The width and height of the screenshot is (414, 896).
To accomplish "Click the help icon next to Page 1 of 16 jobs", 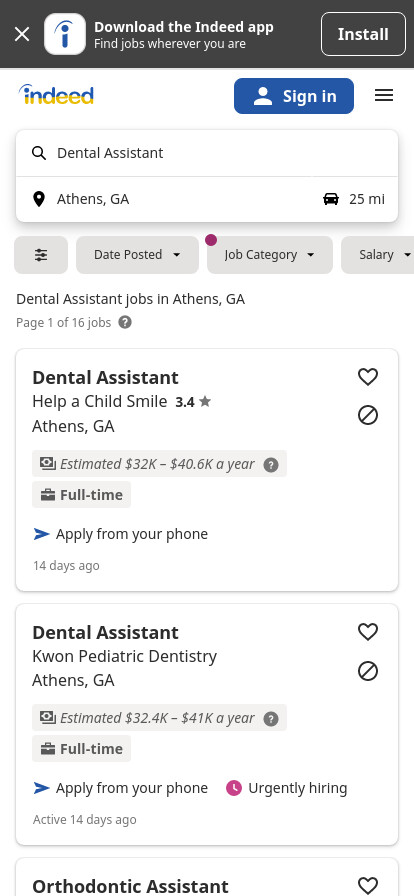I will click(x=125, y=322).
